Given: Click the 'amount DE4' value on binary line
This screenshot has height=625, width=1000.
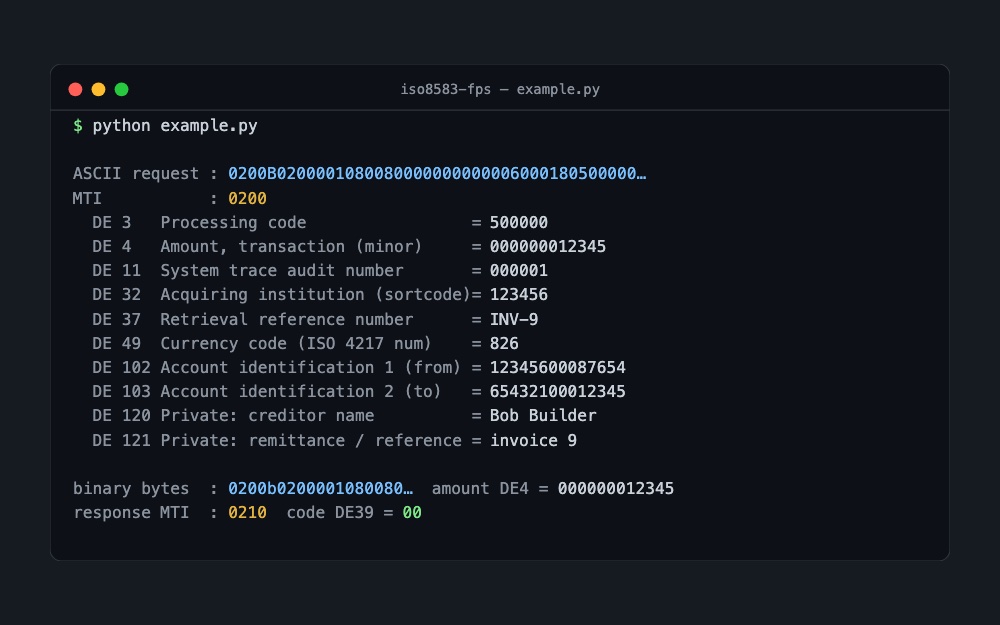Looking at the screenshot, I should click(x=615, y=489).
